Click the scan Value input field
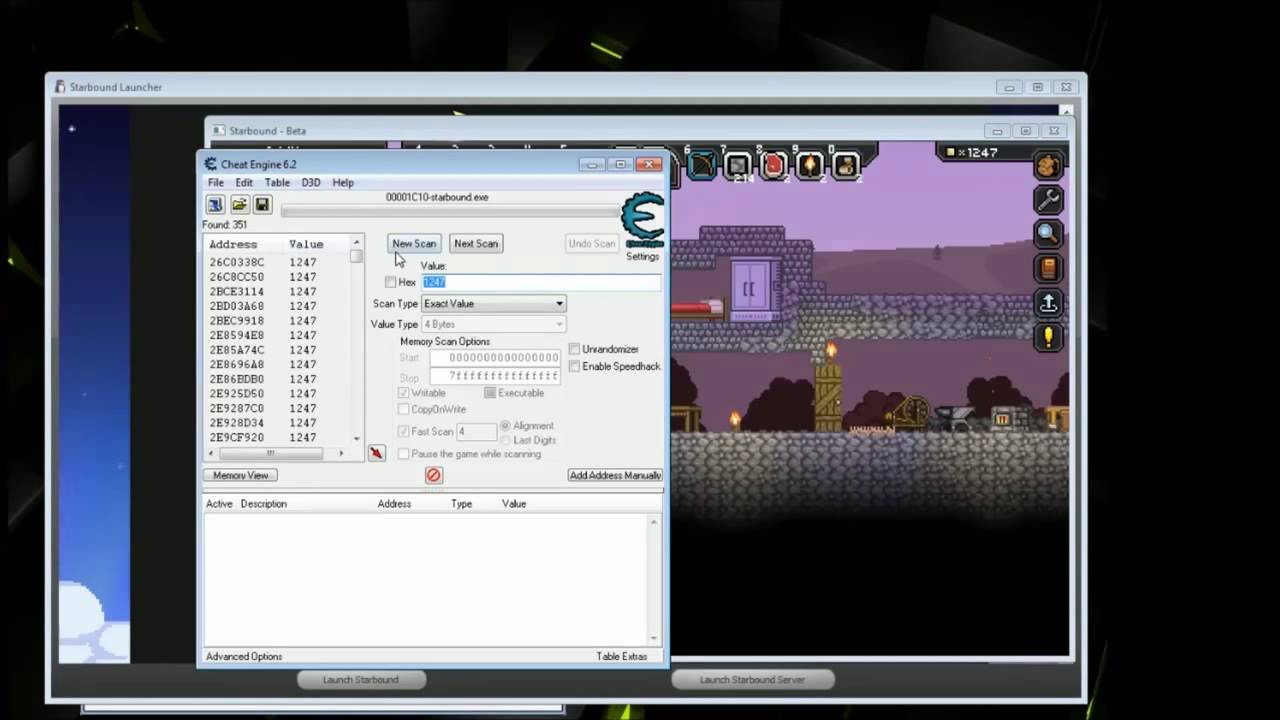Screen dimensions: 1280x720 coord(540,282)
